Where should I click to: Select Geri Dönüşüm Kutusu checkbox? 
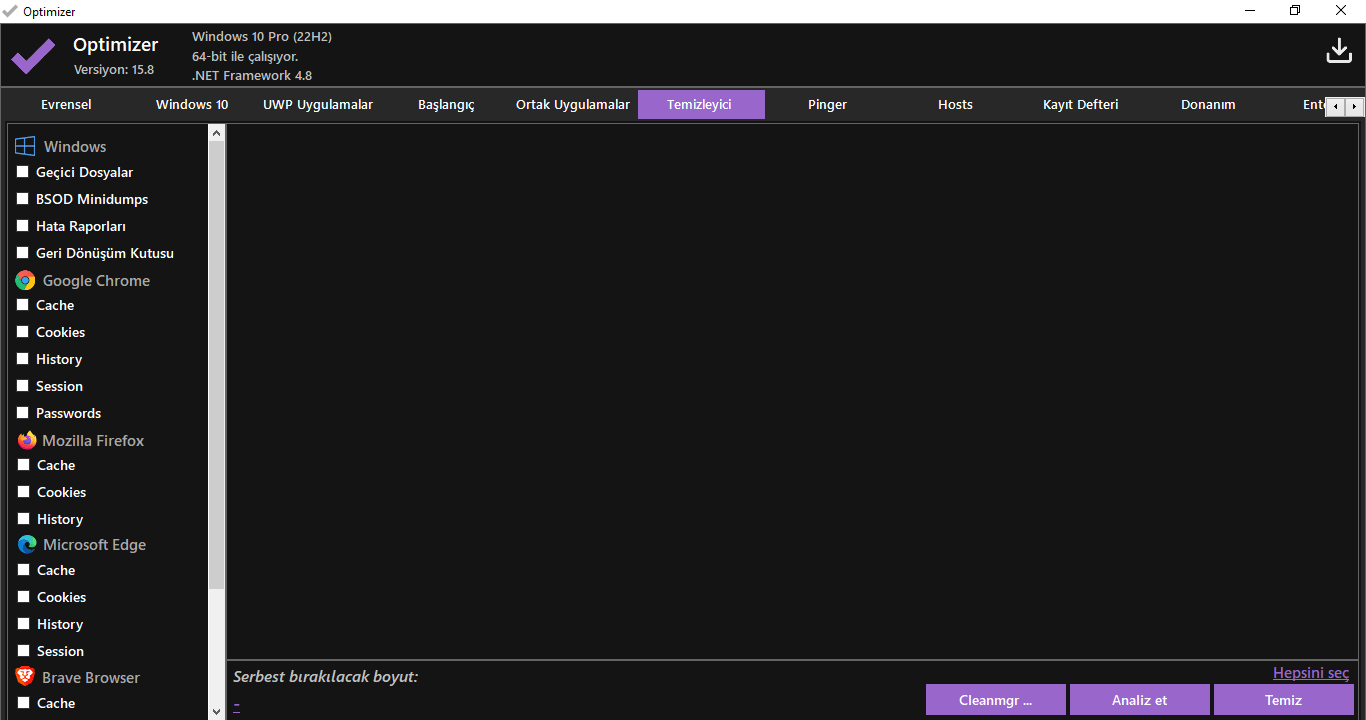[x=23, y=253]
